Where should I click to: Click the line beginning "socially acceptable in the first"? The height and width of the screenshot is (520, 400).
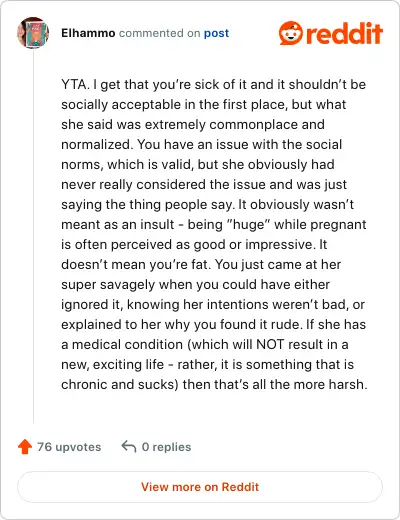pyautogui.click(x=203, y=105)
